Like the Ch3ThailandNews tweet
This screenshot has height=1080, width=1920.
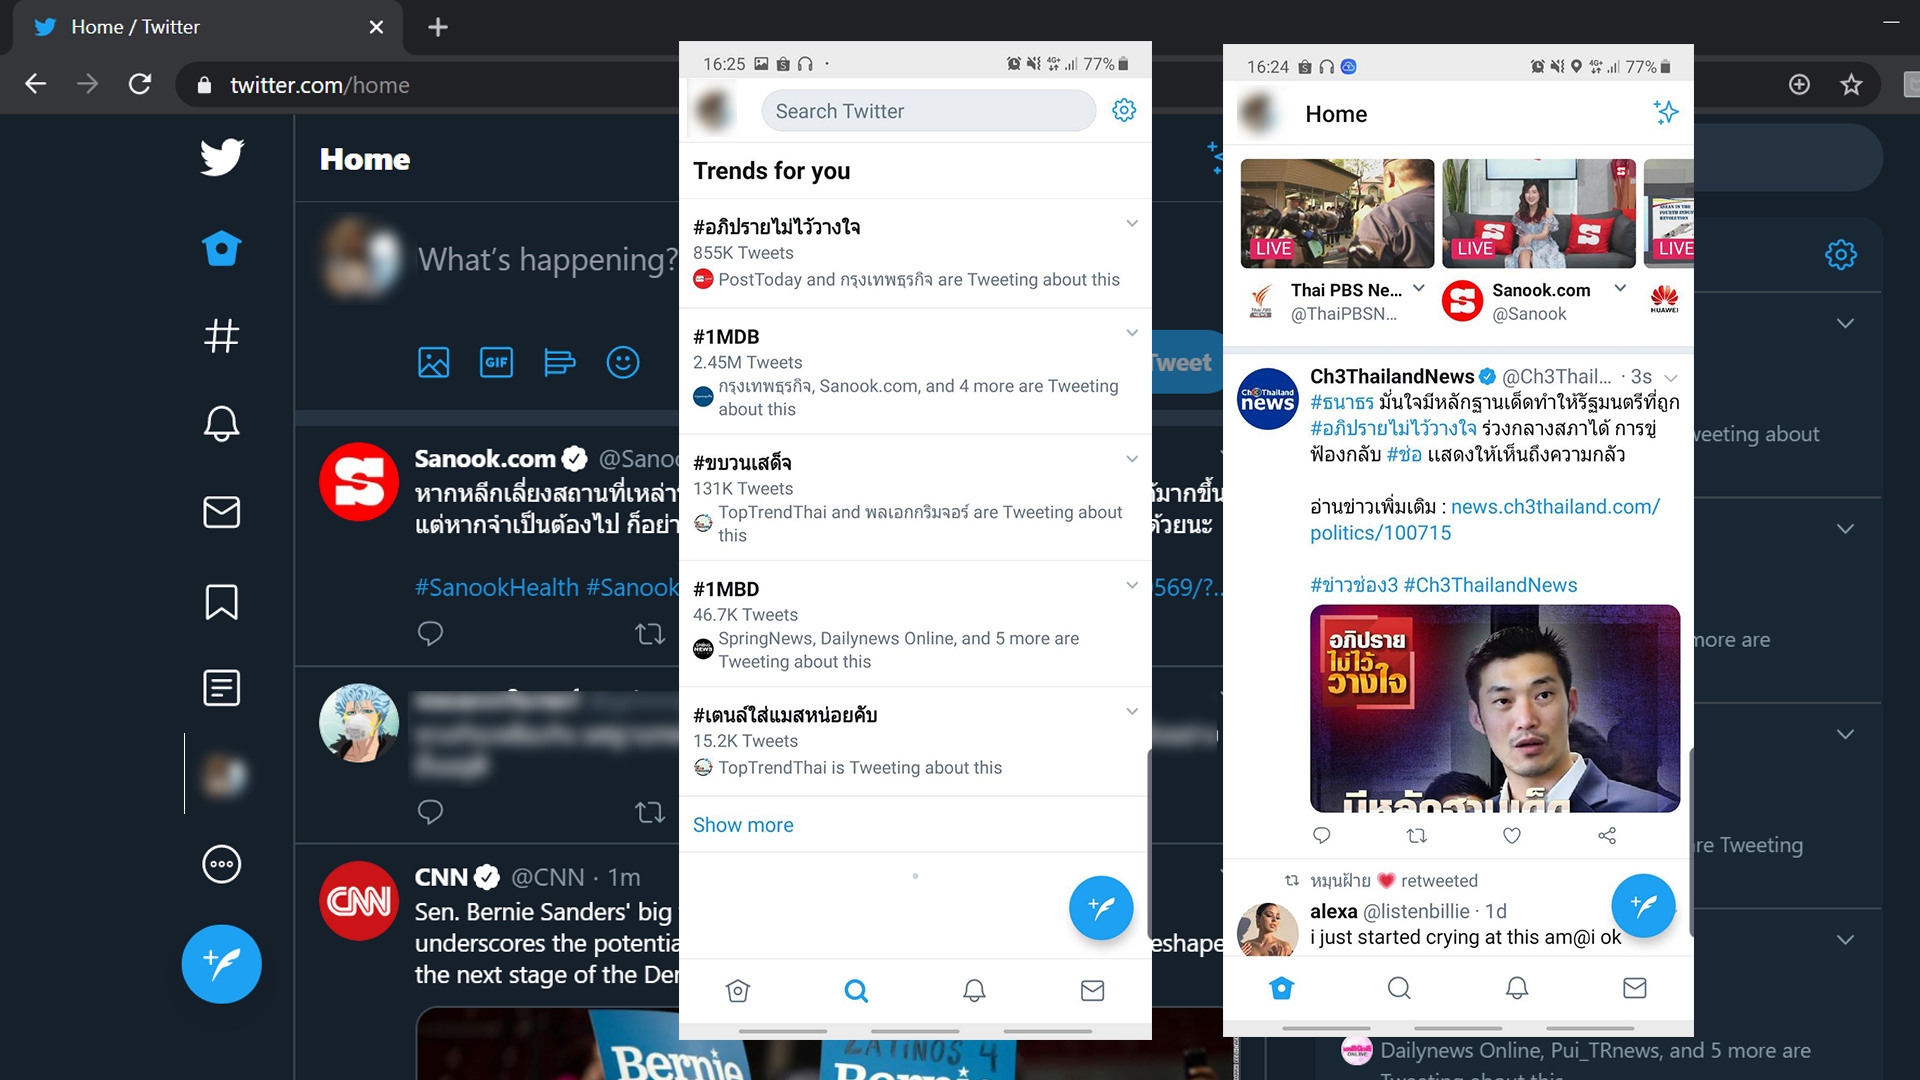[x=1512, y=836]
